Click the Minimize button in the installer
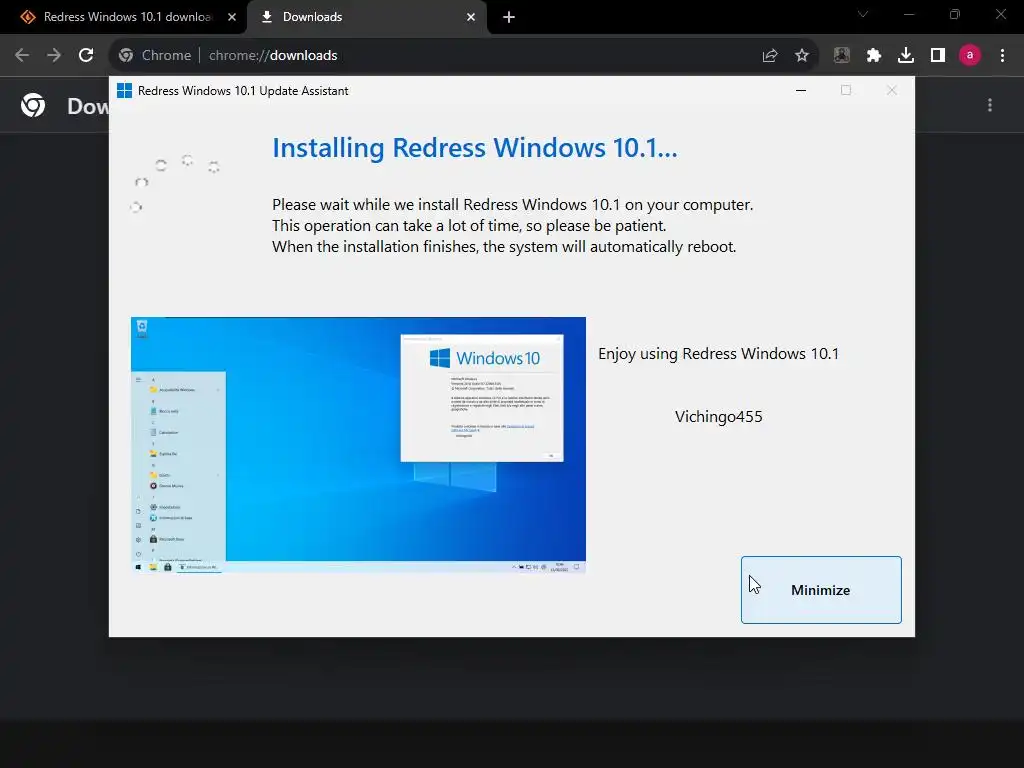1024x768 pixels. [821, 590]
